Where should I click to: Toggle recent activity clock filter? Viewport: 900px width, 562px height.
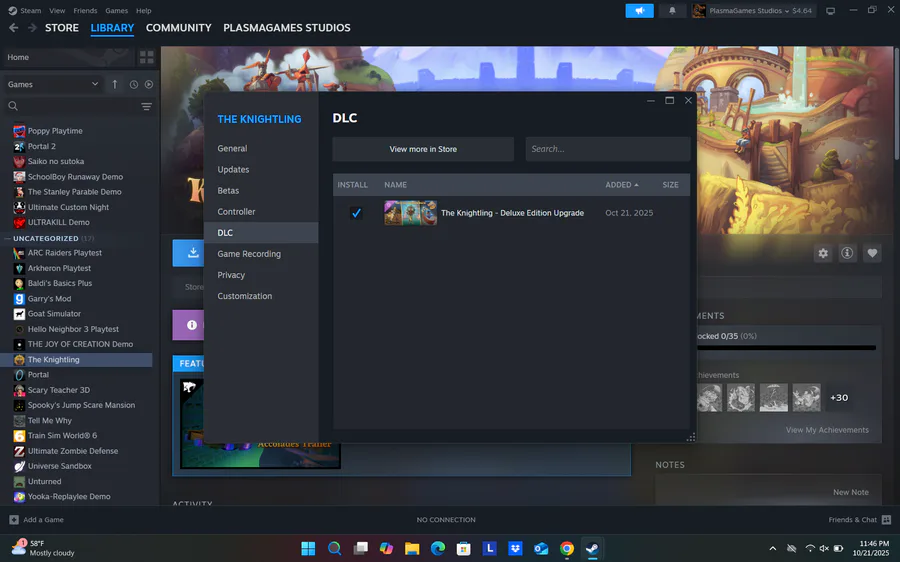click(x=134, y=84)
